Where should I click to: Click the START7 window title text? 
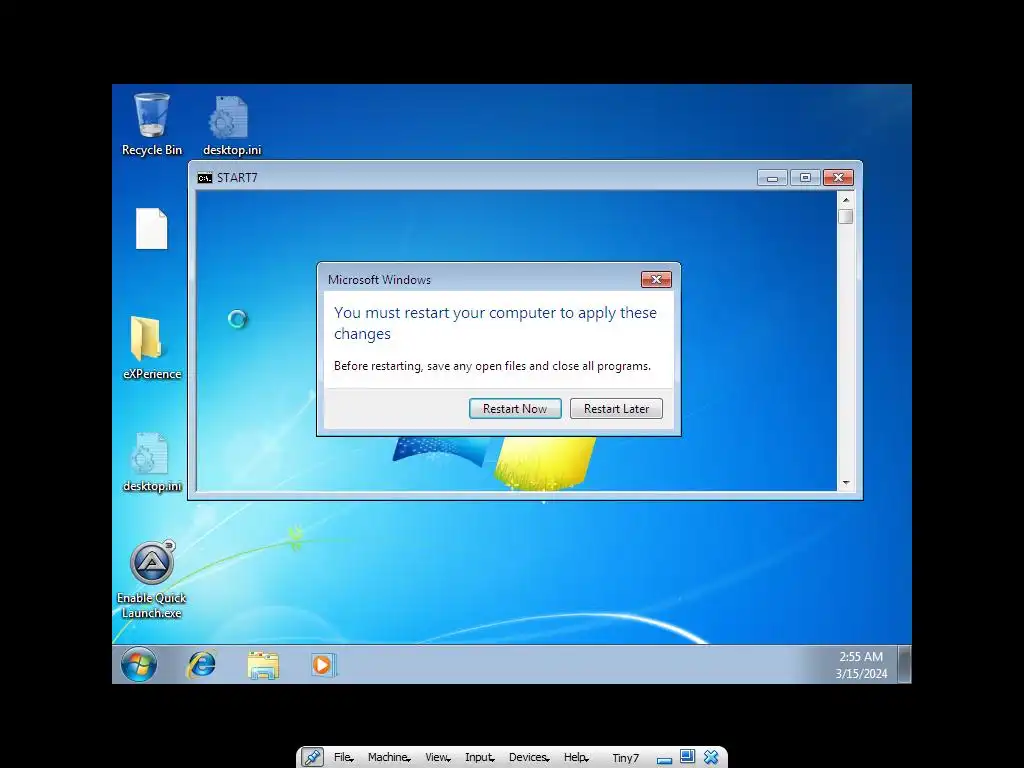[x=237, y=178]
